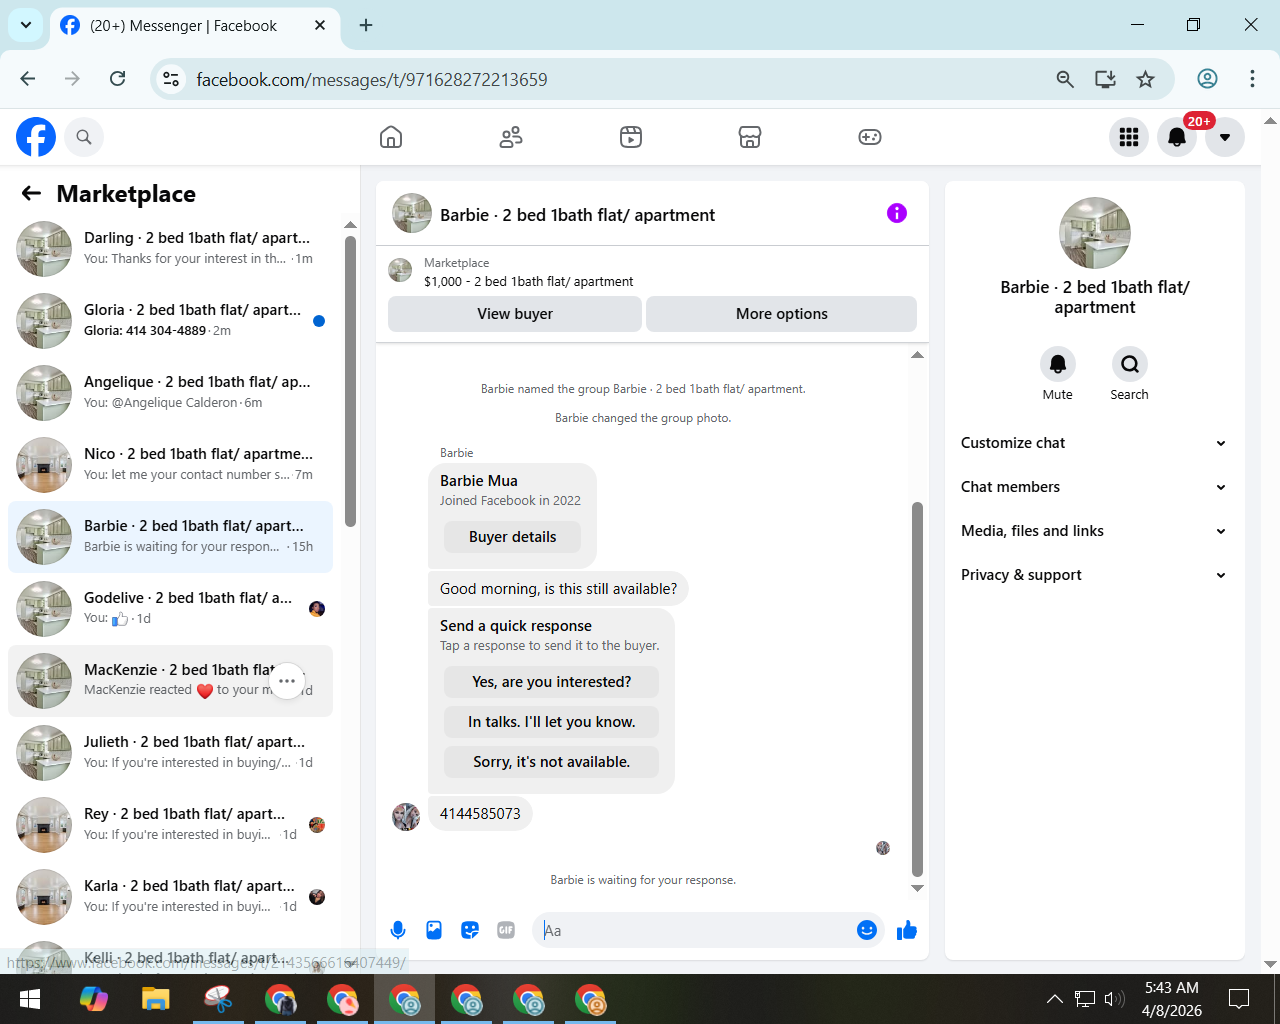Open Facebook search magnifier

tap(84, 137)
